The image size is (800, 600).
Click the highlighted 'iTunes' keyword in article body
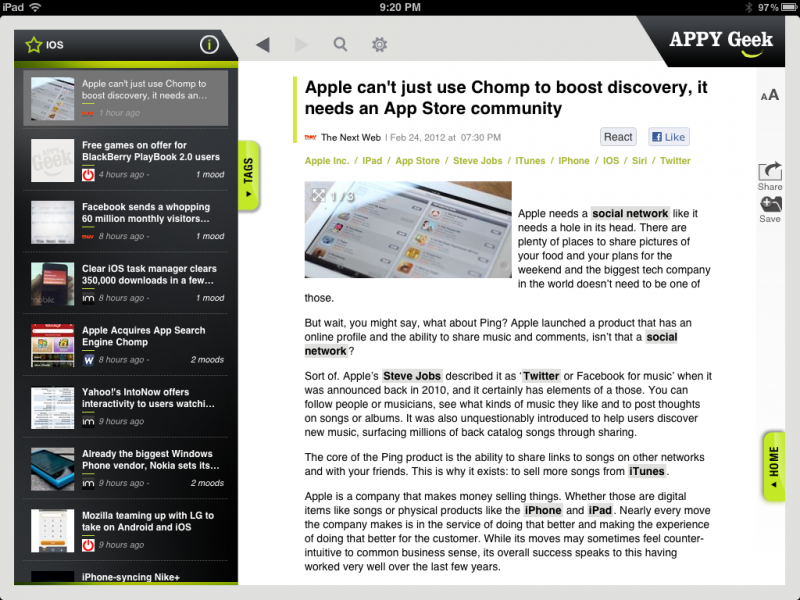pos(646,471)
